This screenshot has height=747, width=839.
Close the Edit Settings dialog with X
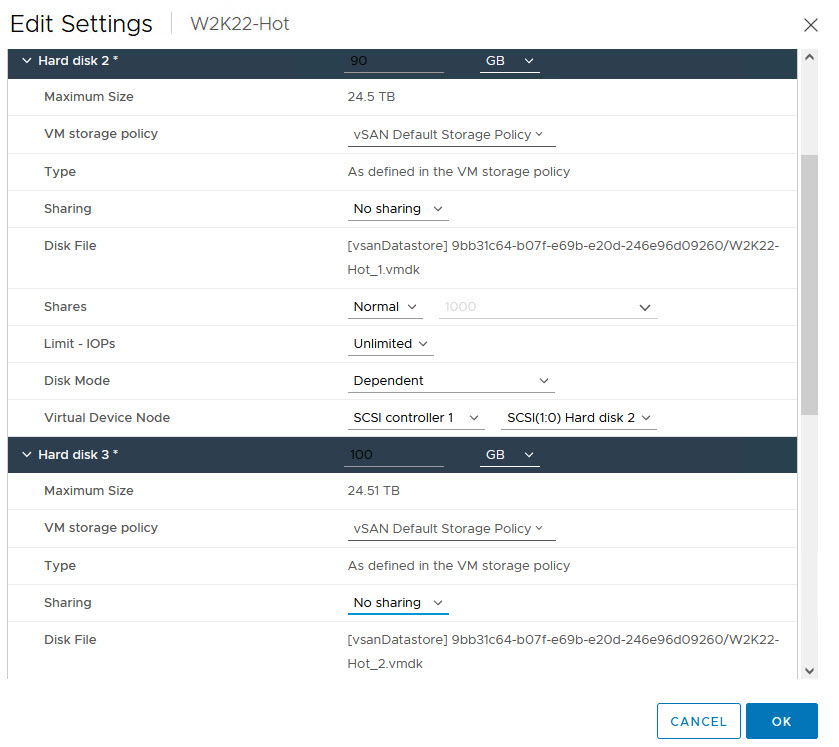811,25
